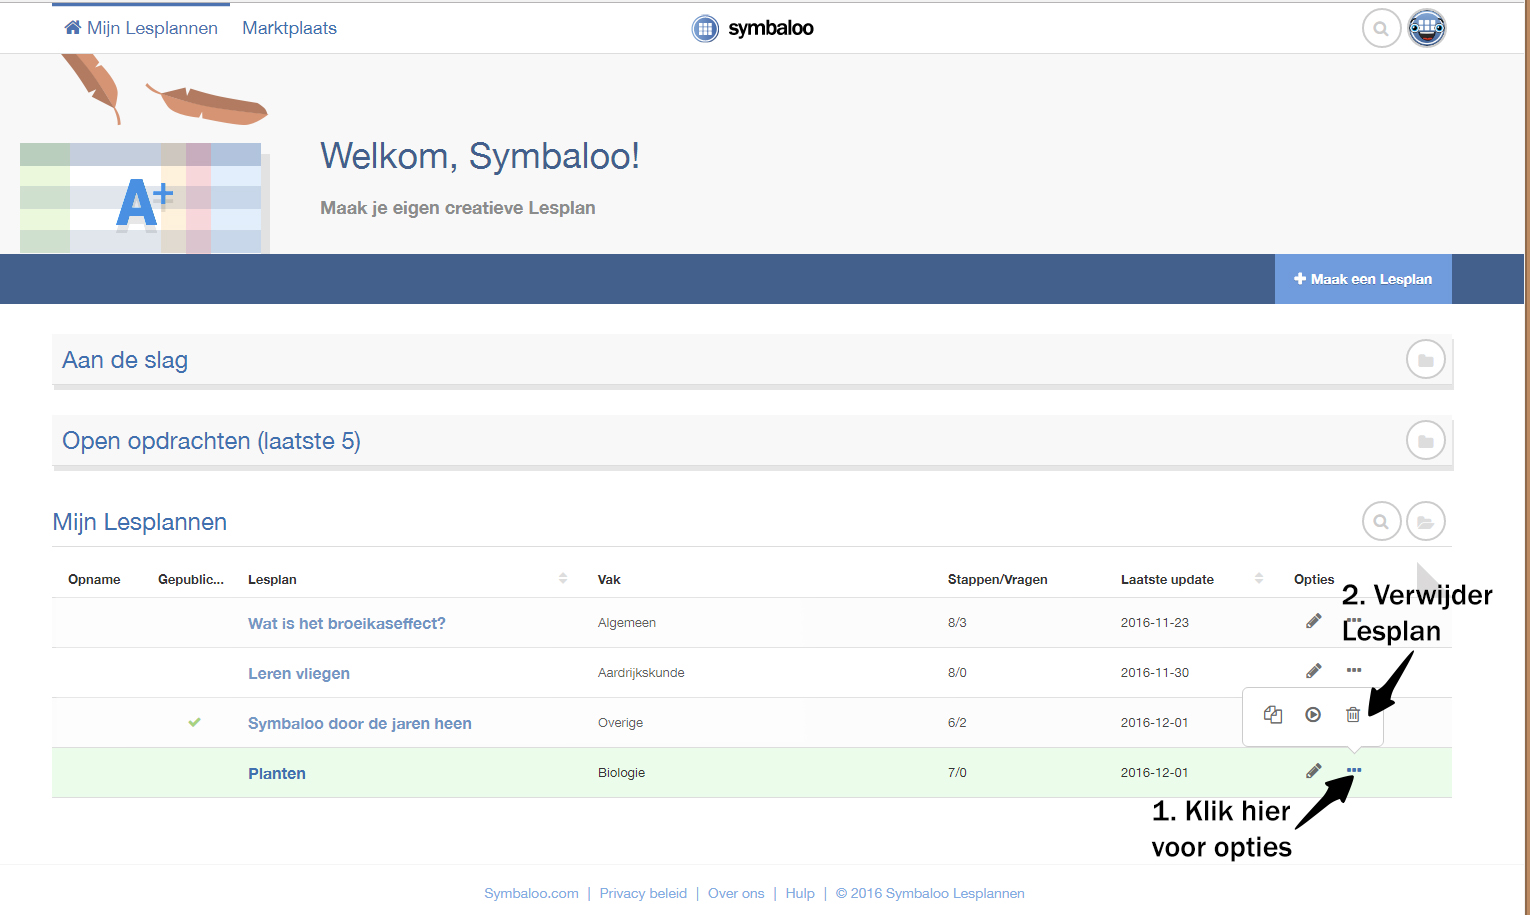Edit the Planten lesplan with pencil icon
1530x915 pixels.
click(1314, 771)
